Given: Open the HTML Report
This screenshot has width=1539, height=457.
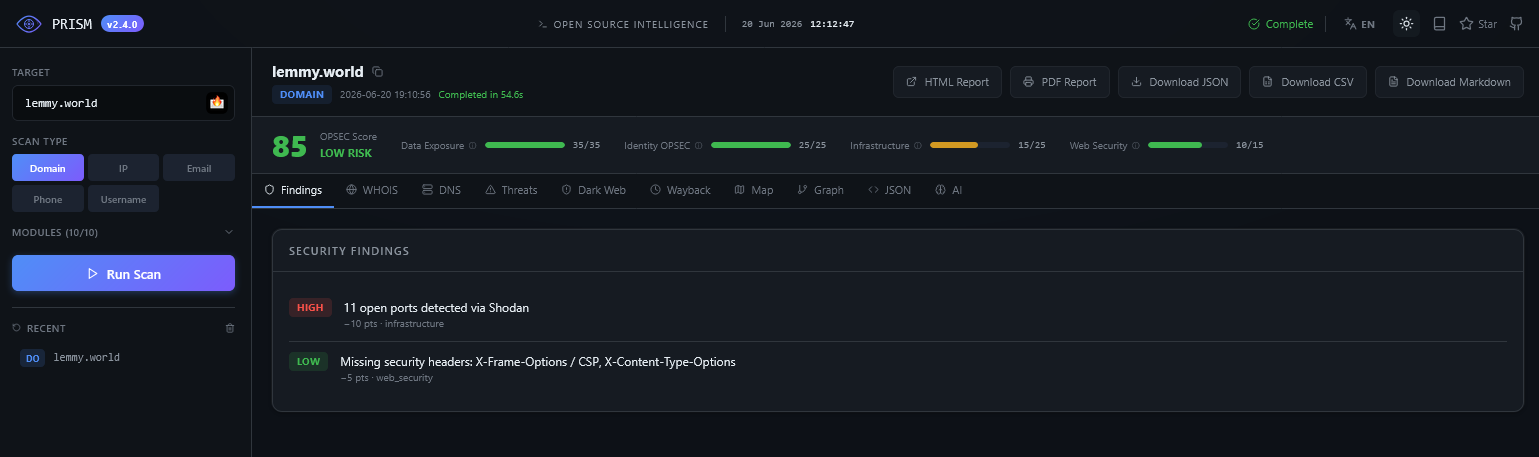Looking at the screenshot, I should point(947,82).
